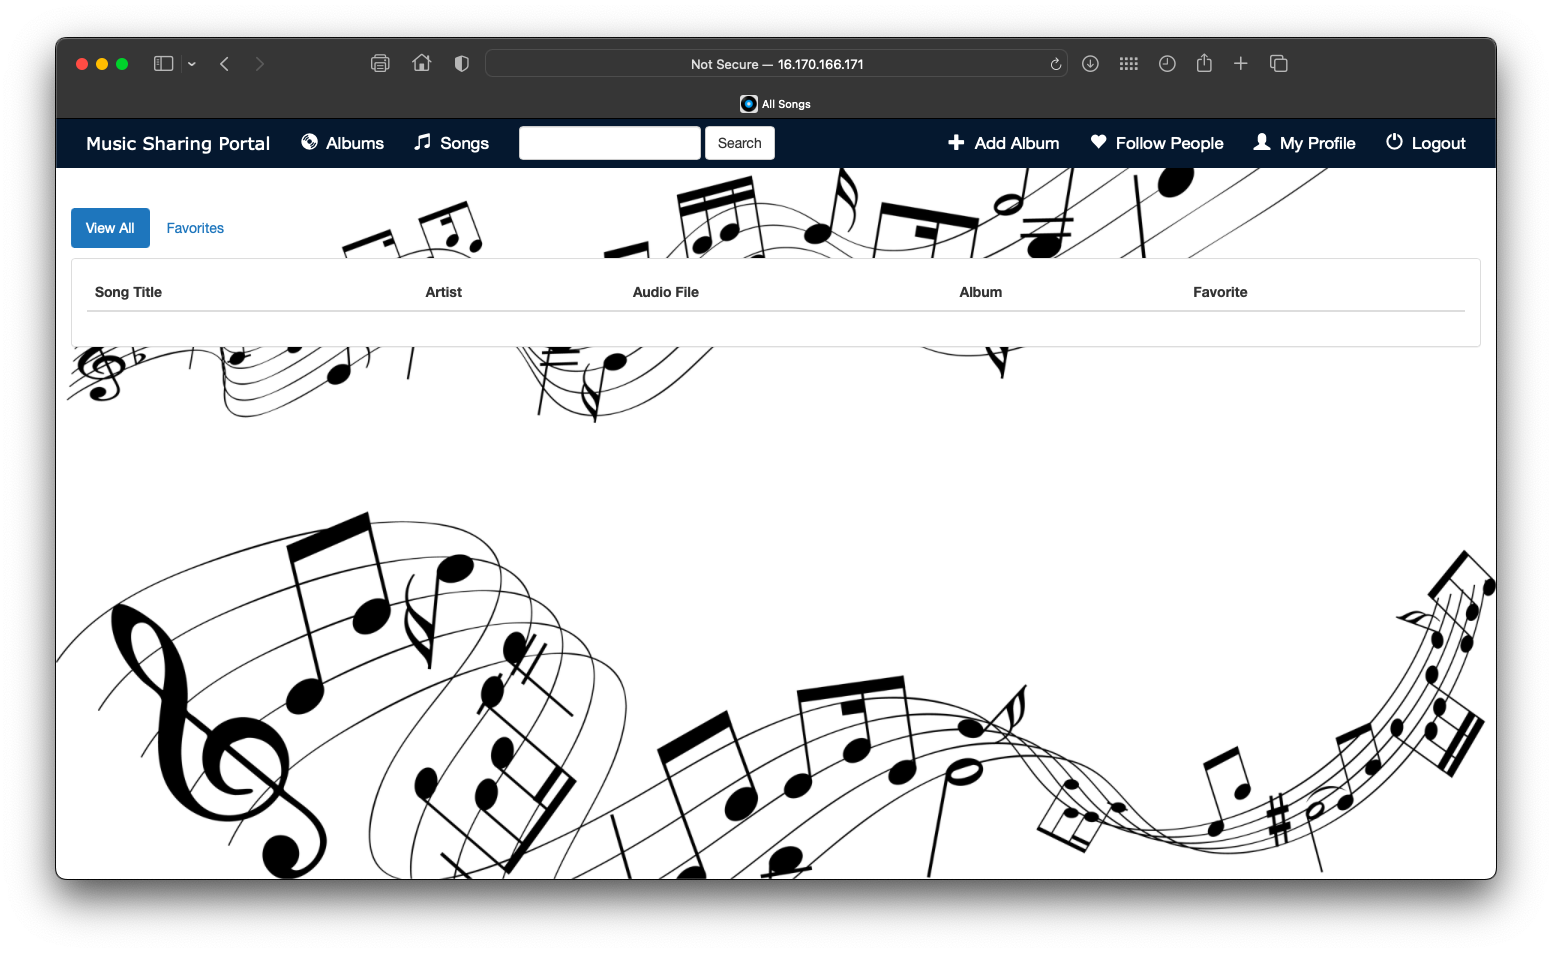Open the grid apps icon in toolbar

[x=1129, y=64]
